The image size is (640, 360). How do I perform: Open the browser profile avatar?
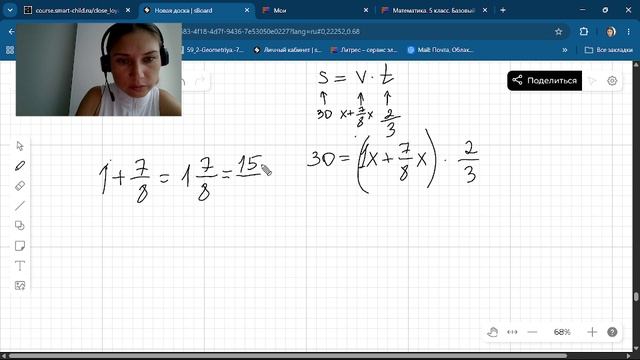tap(611, 31)
